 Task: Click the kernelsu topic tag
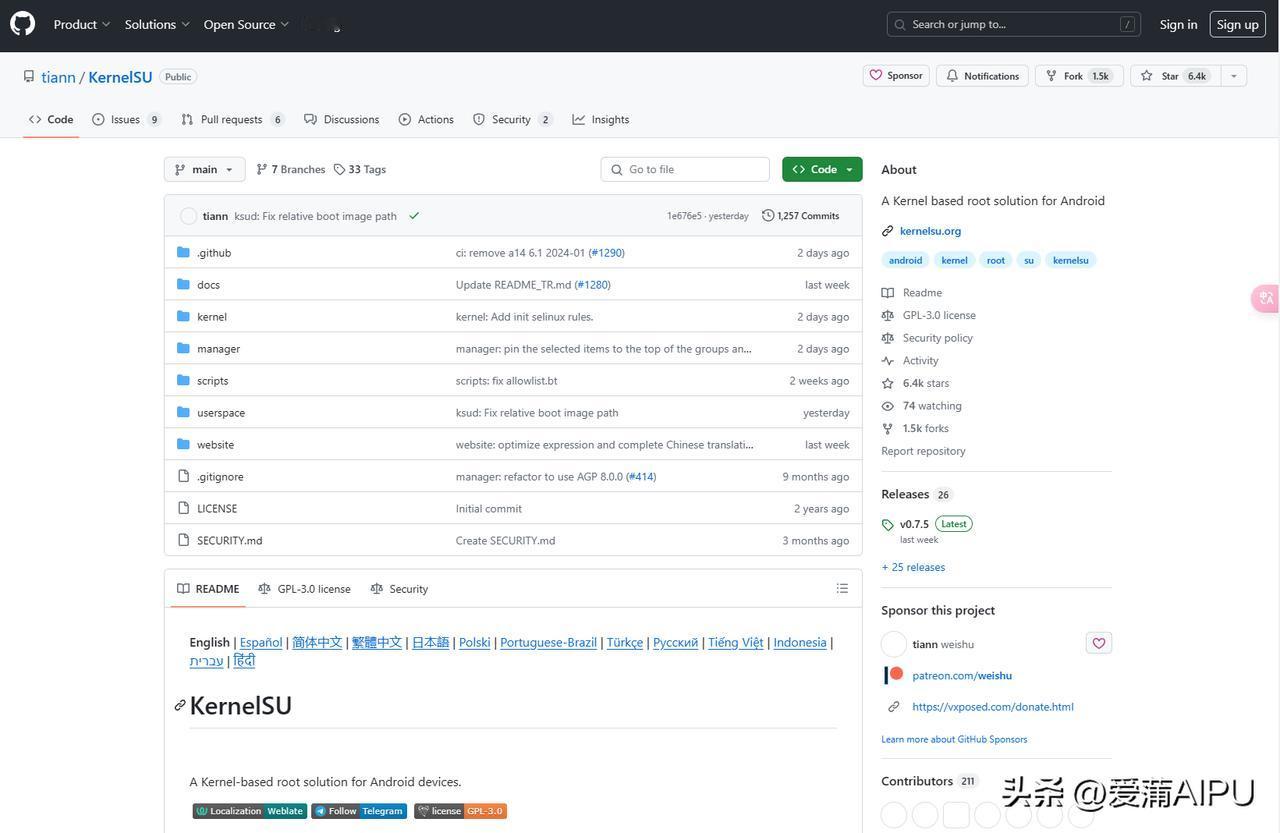click(1070, 260)
